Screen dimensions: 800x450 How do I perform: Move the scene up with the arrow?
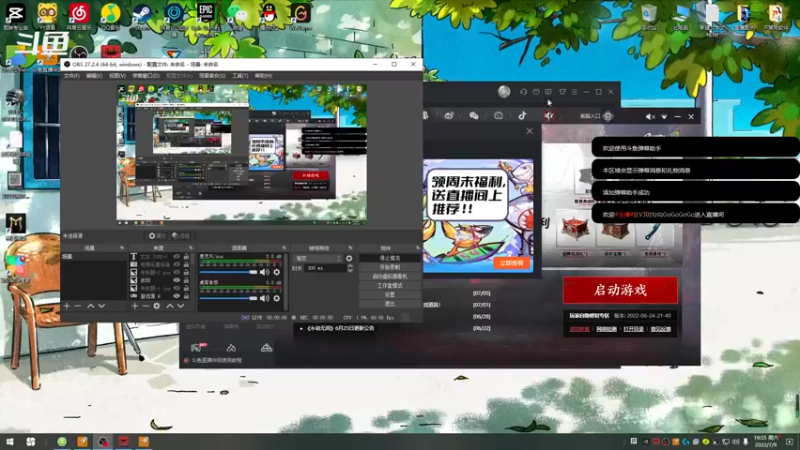click(90, 306)
